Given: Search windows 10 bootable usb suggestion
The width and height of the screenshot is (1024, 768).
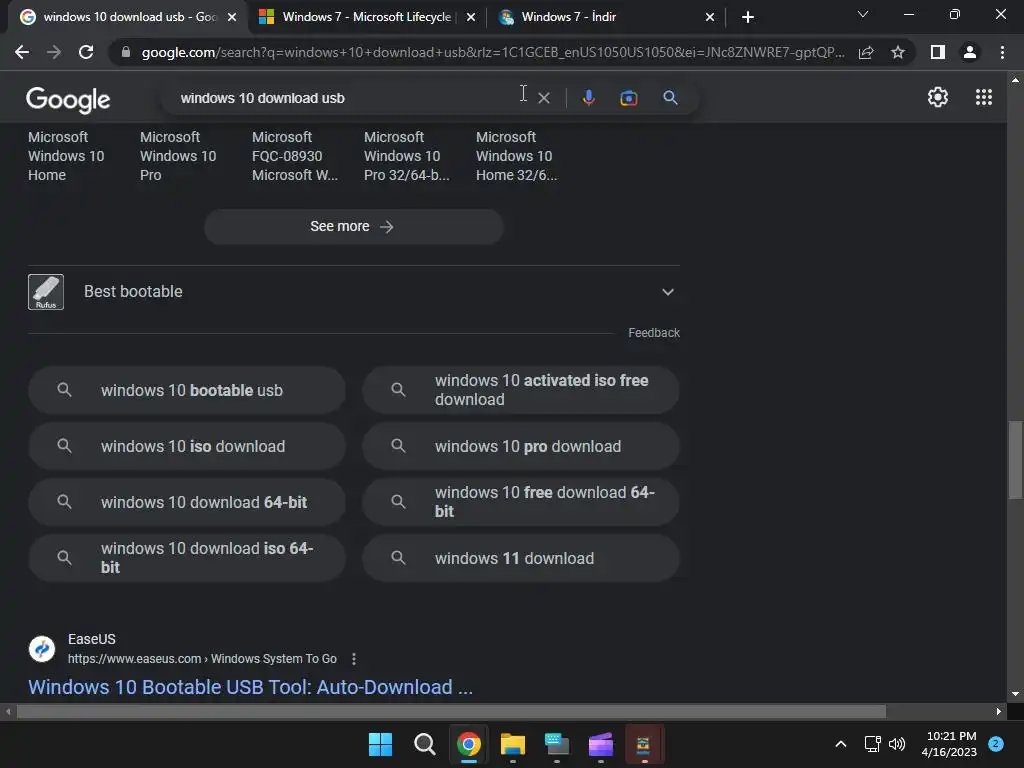Looking at the screenshot, I should click(x=187, y=391).
